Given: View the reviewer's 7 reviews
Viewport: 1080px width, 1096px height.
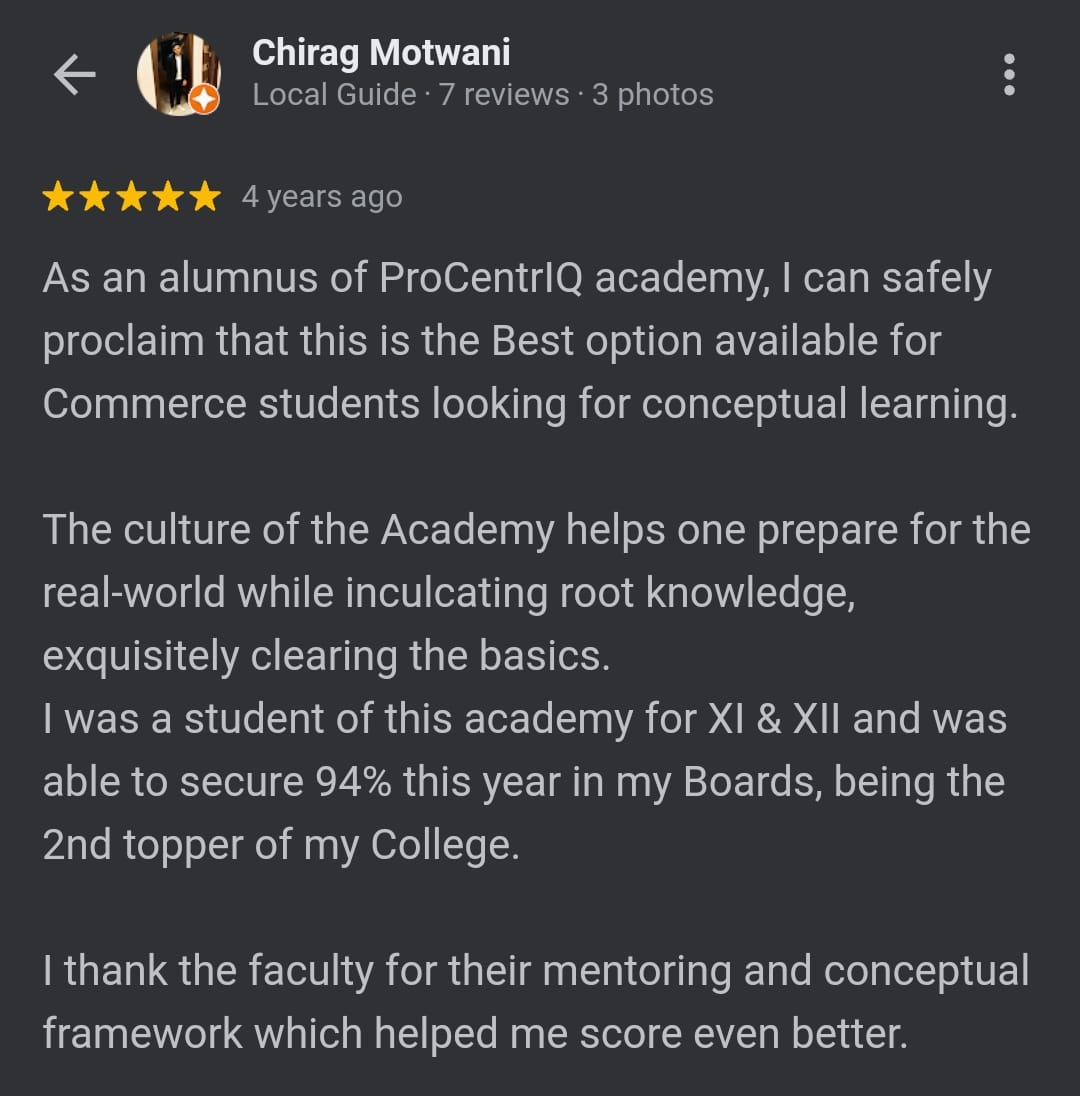Looking at the screenshot, I should (x=504, y=95).
